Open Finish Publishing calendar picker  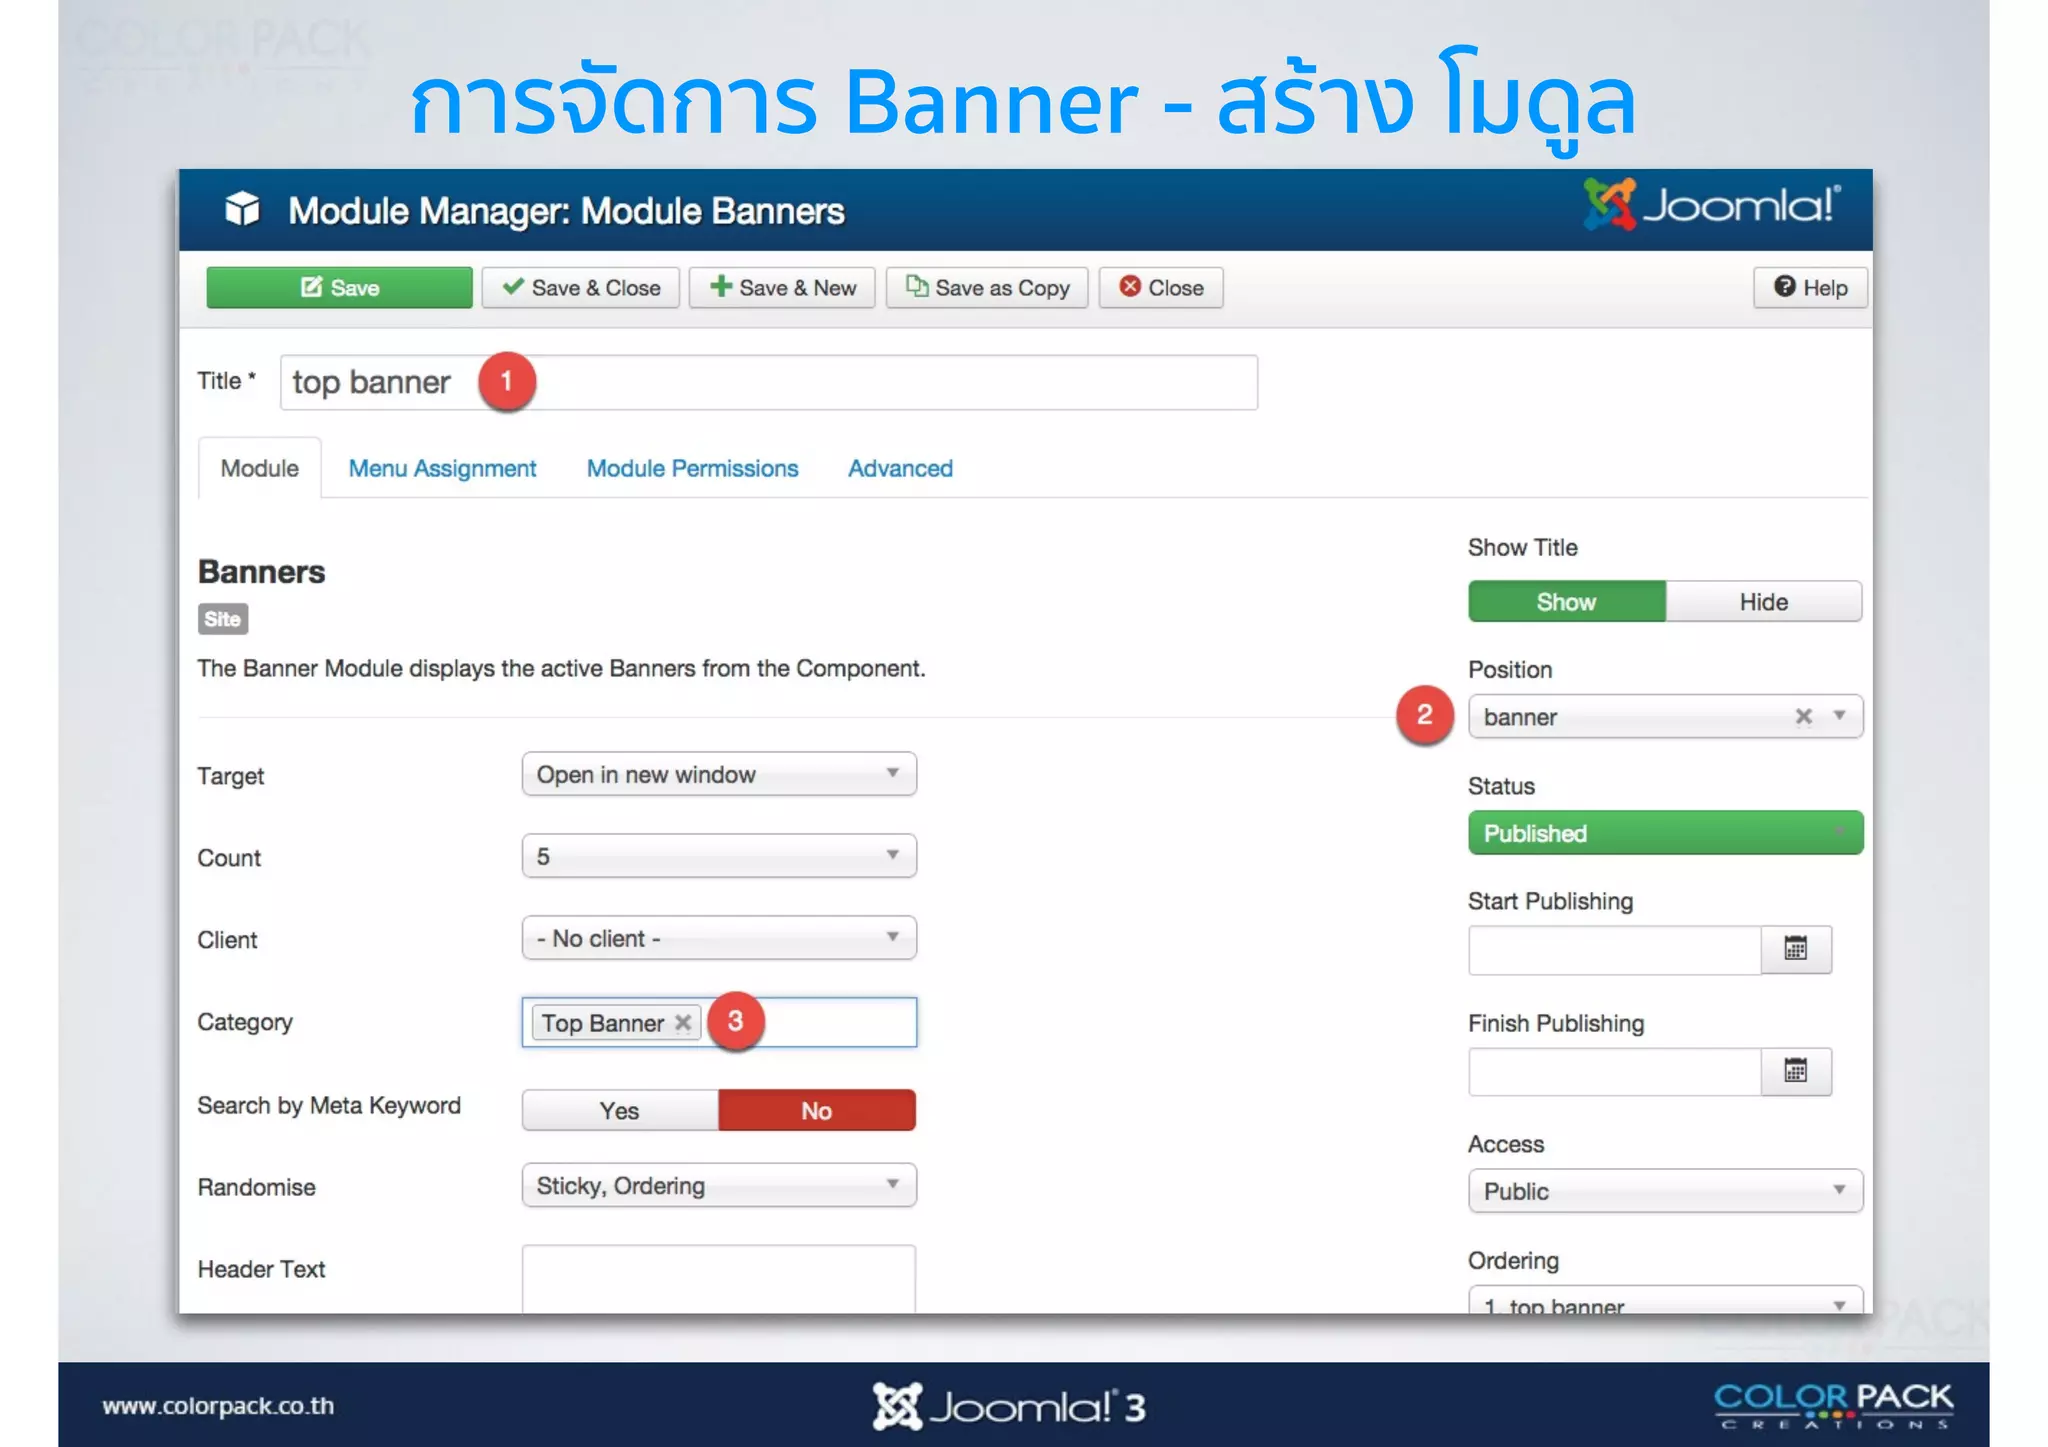click(1796, 1071)
